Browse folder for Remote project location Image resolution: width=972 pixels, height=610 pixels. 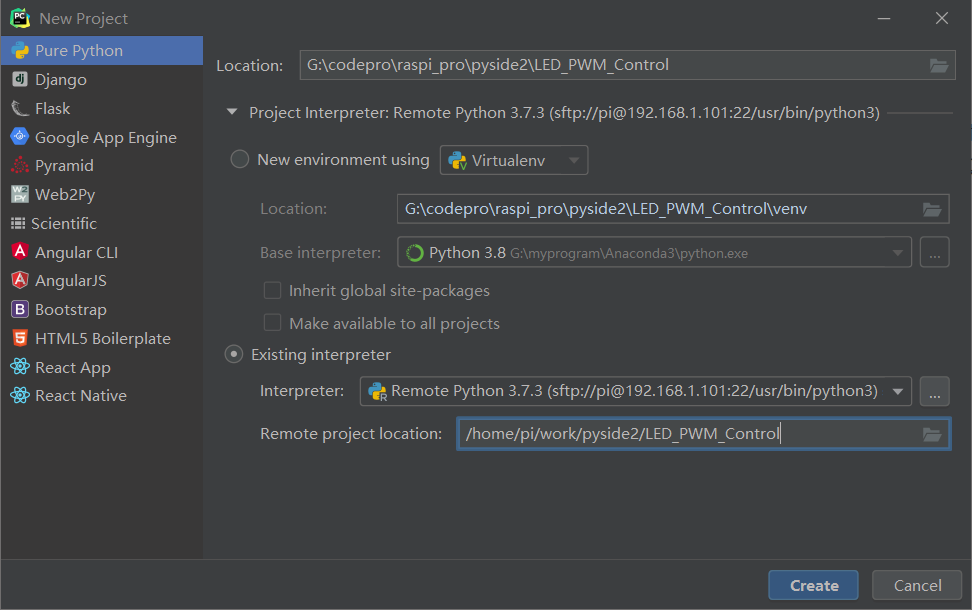coord(932,435)
